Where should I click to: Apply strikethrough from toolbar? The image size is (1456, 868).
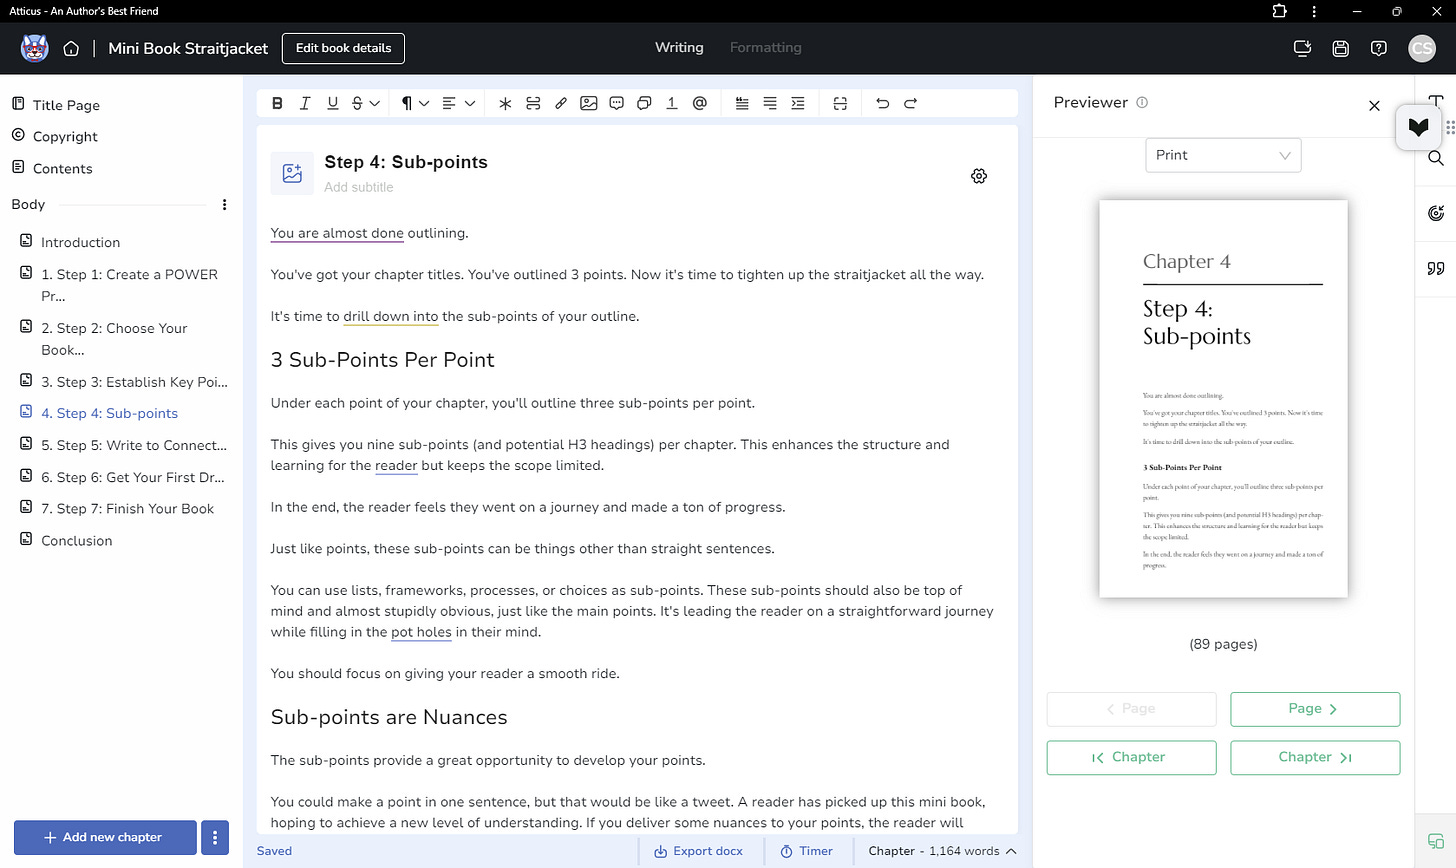358,103
